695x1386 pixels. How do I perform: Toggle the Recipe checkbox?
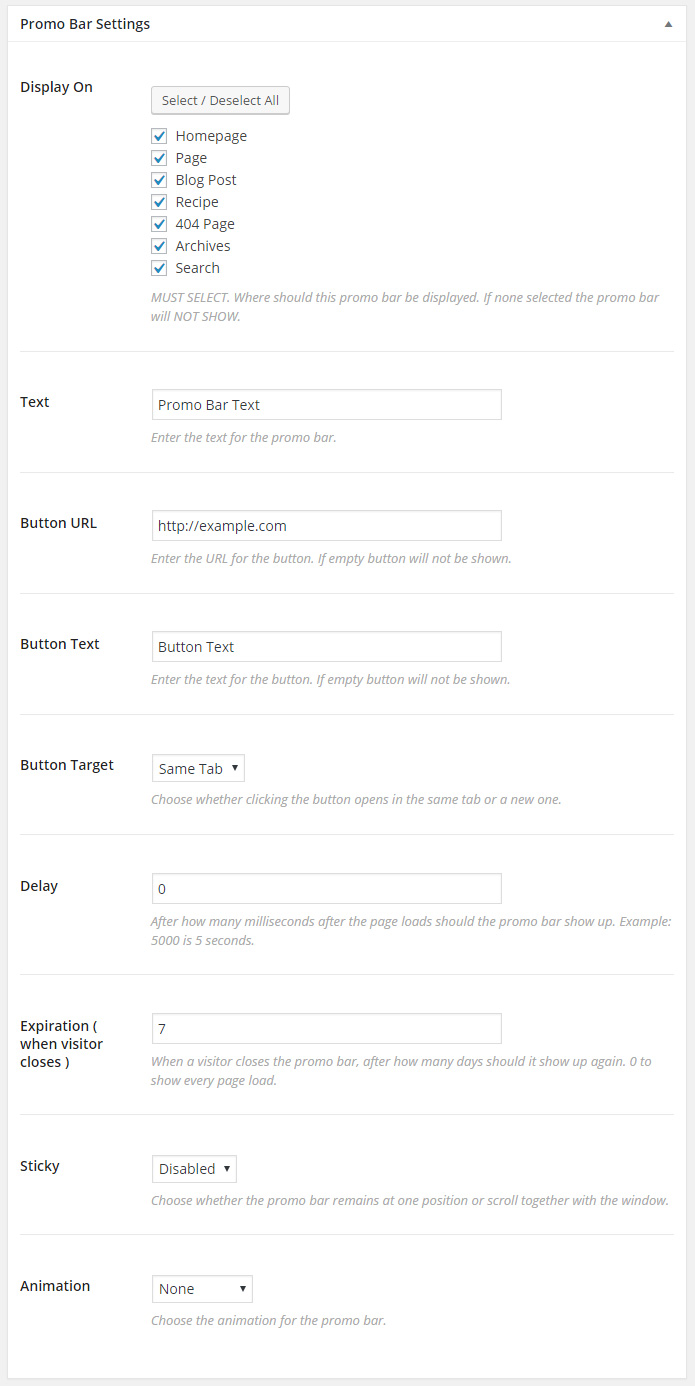159,202
